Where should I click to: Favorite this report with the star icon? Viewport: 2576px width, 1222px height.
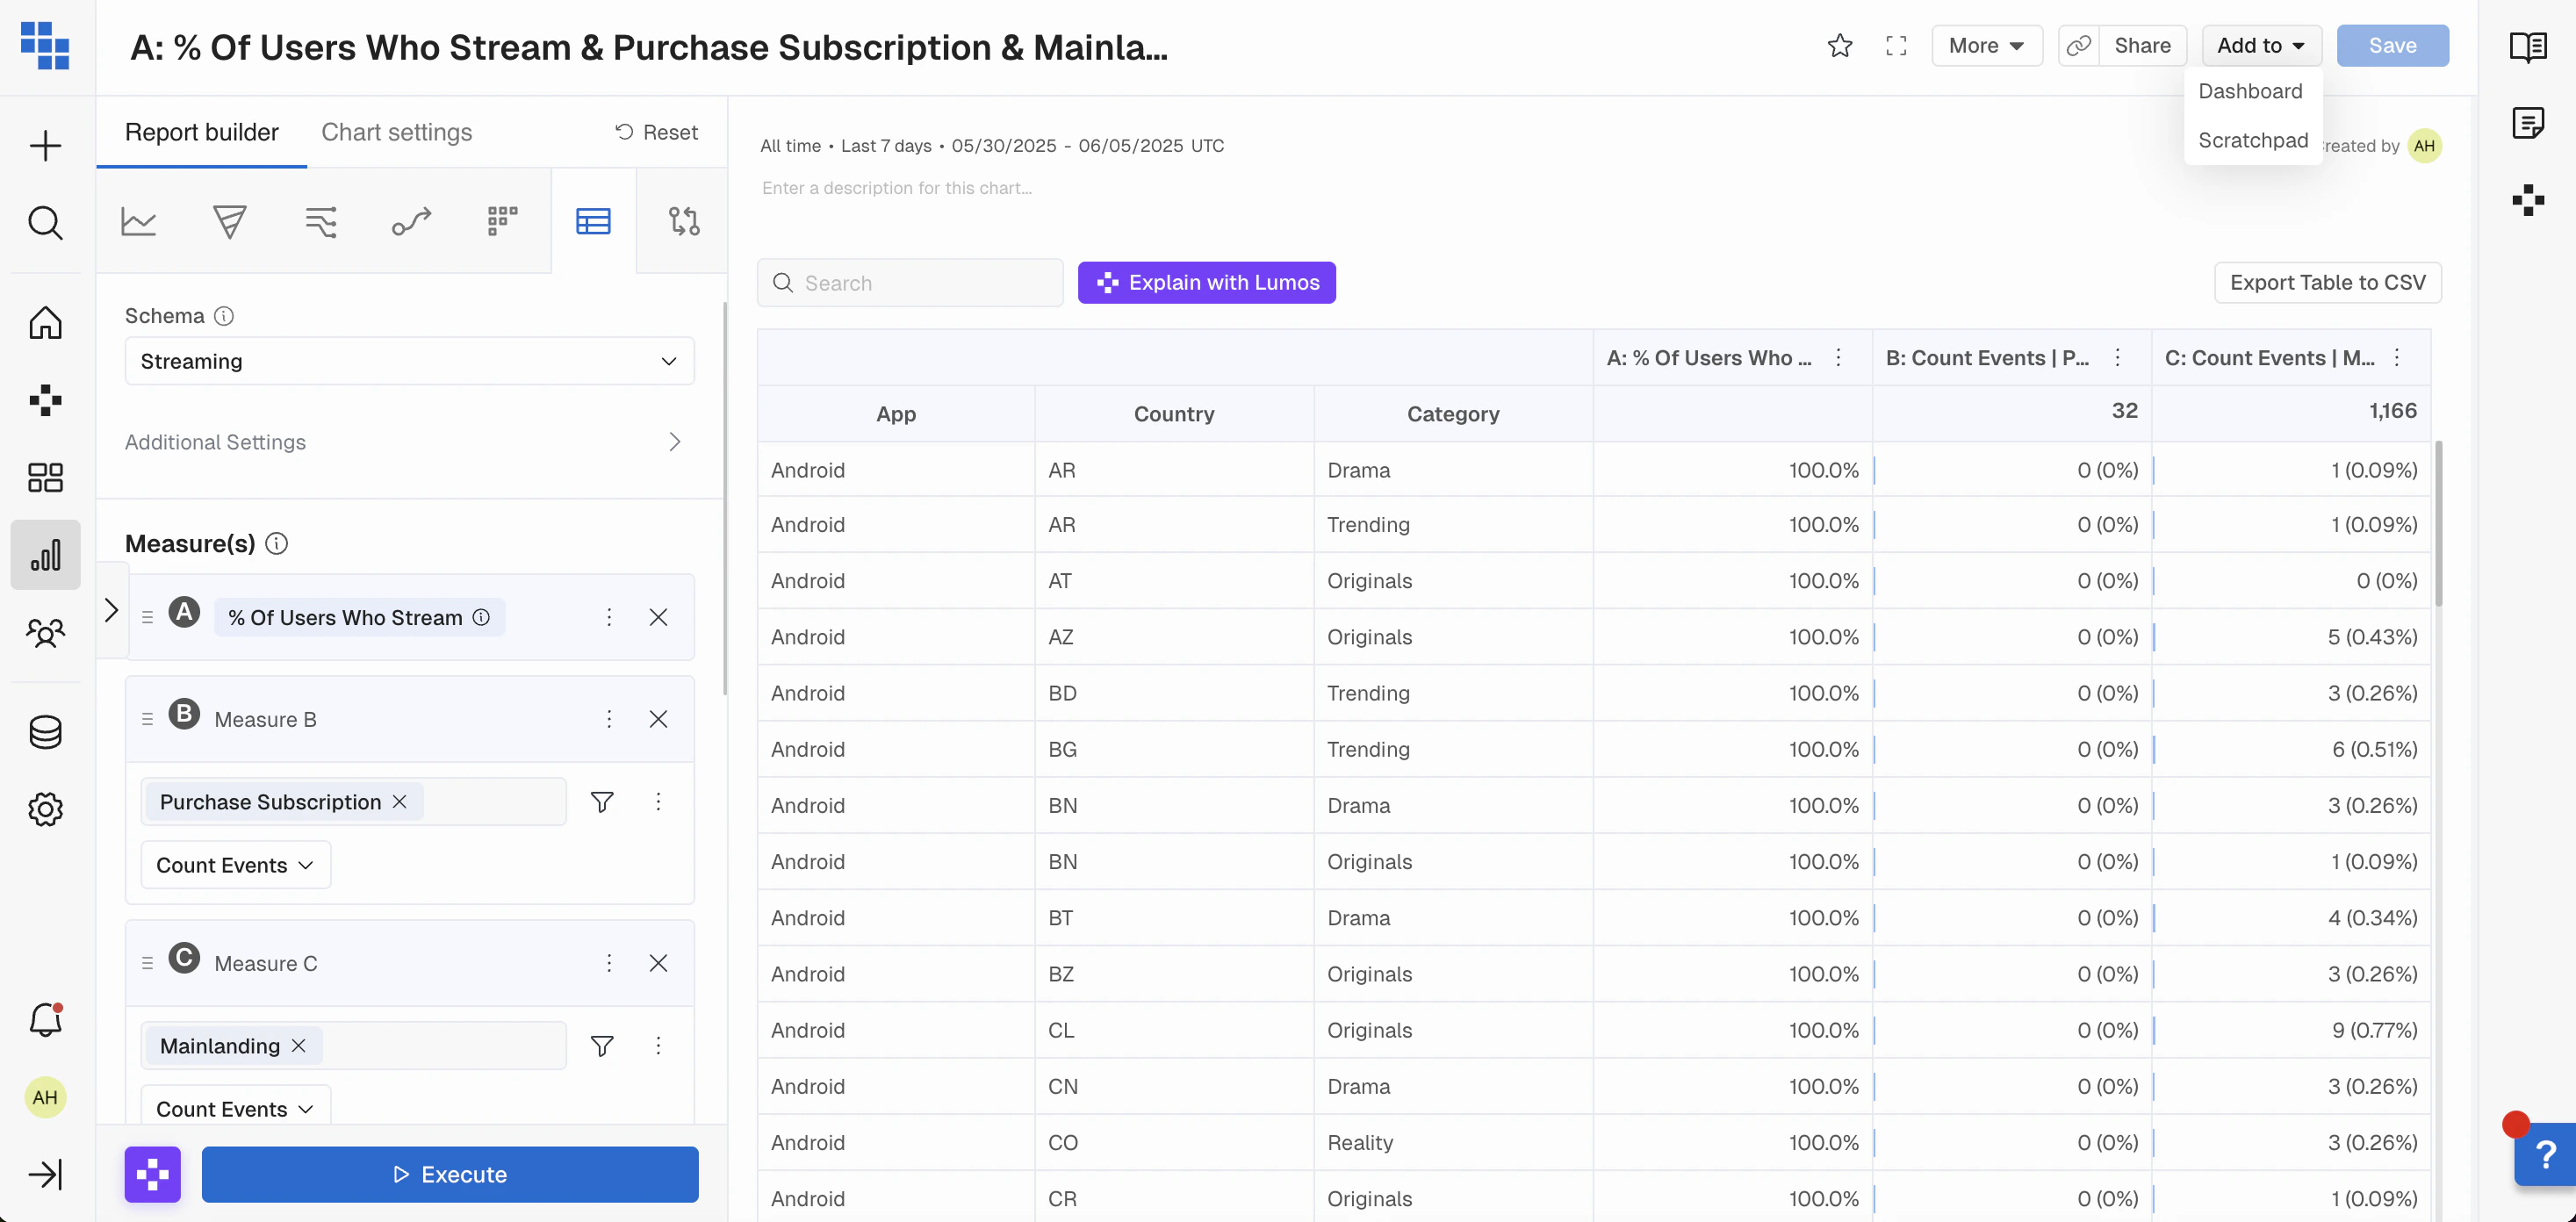coord(1839,46)
